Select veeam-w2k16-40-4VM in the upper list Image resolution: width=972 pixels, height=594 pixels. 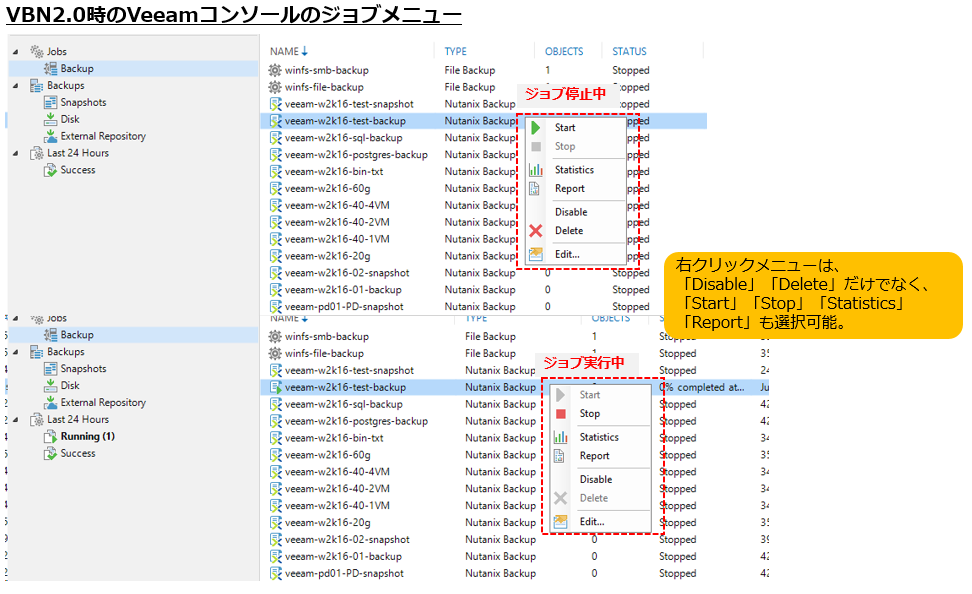(337, 205)
